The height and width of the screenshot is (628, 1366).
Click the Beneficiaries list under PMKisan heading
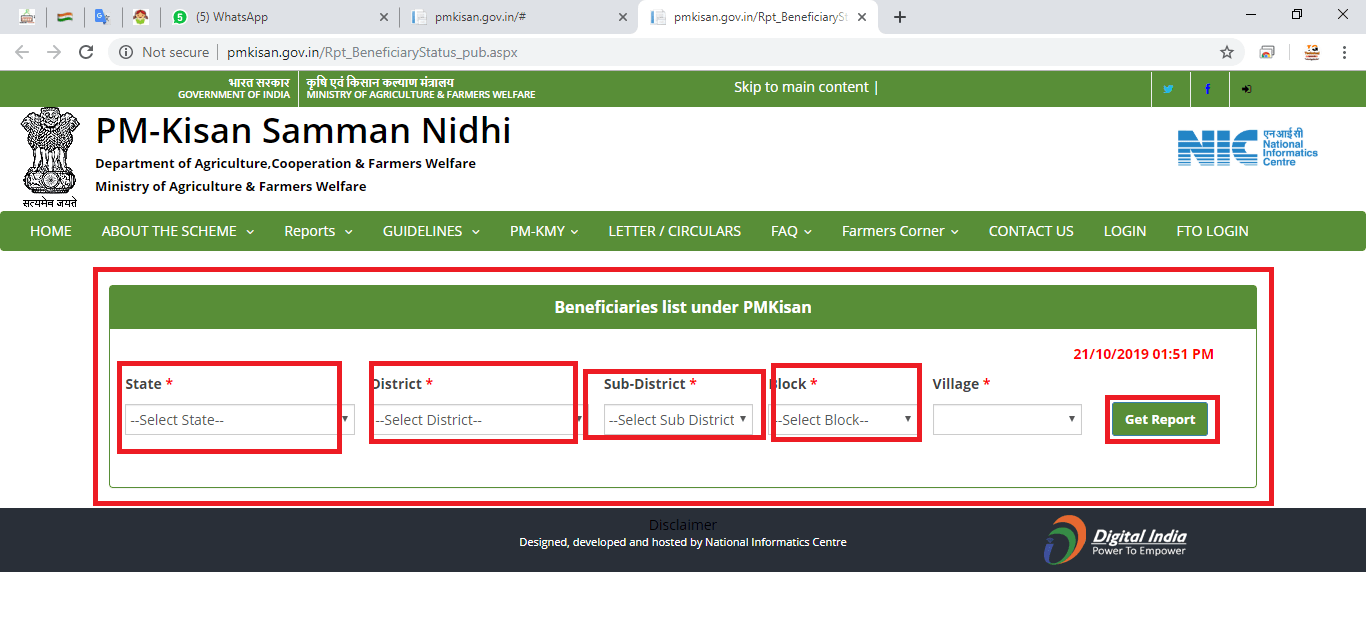point(683,307)
